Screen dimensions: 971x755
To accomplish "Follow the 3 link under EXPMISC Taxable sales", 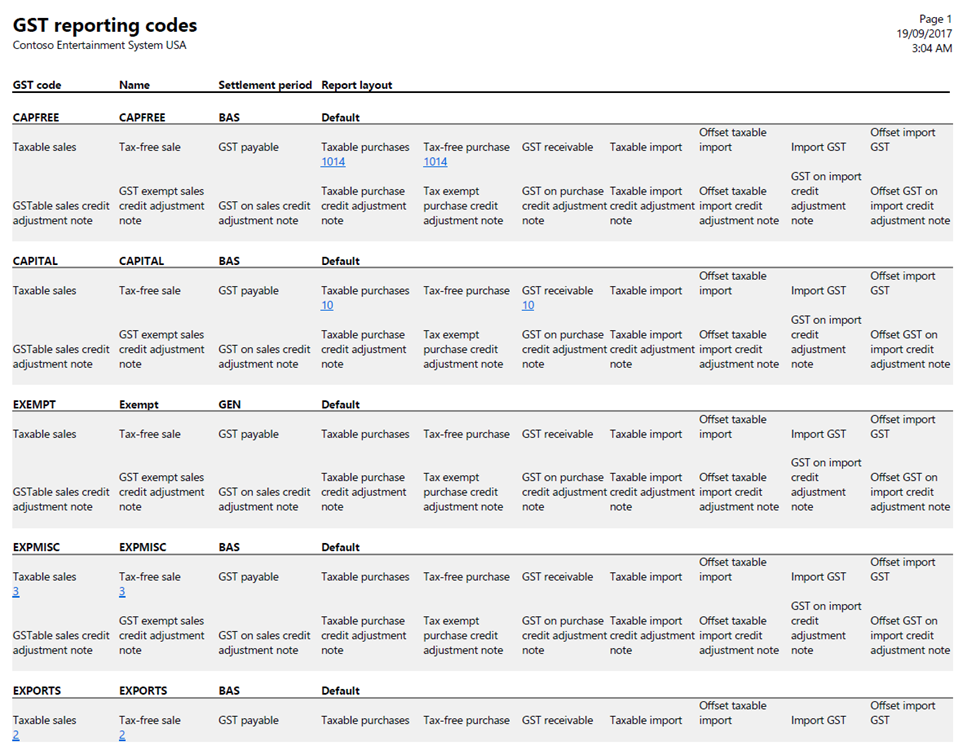I will click(16, 592).
